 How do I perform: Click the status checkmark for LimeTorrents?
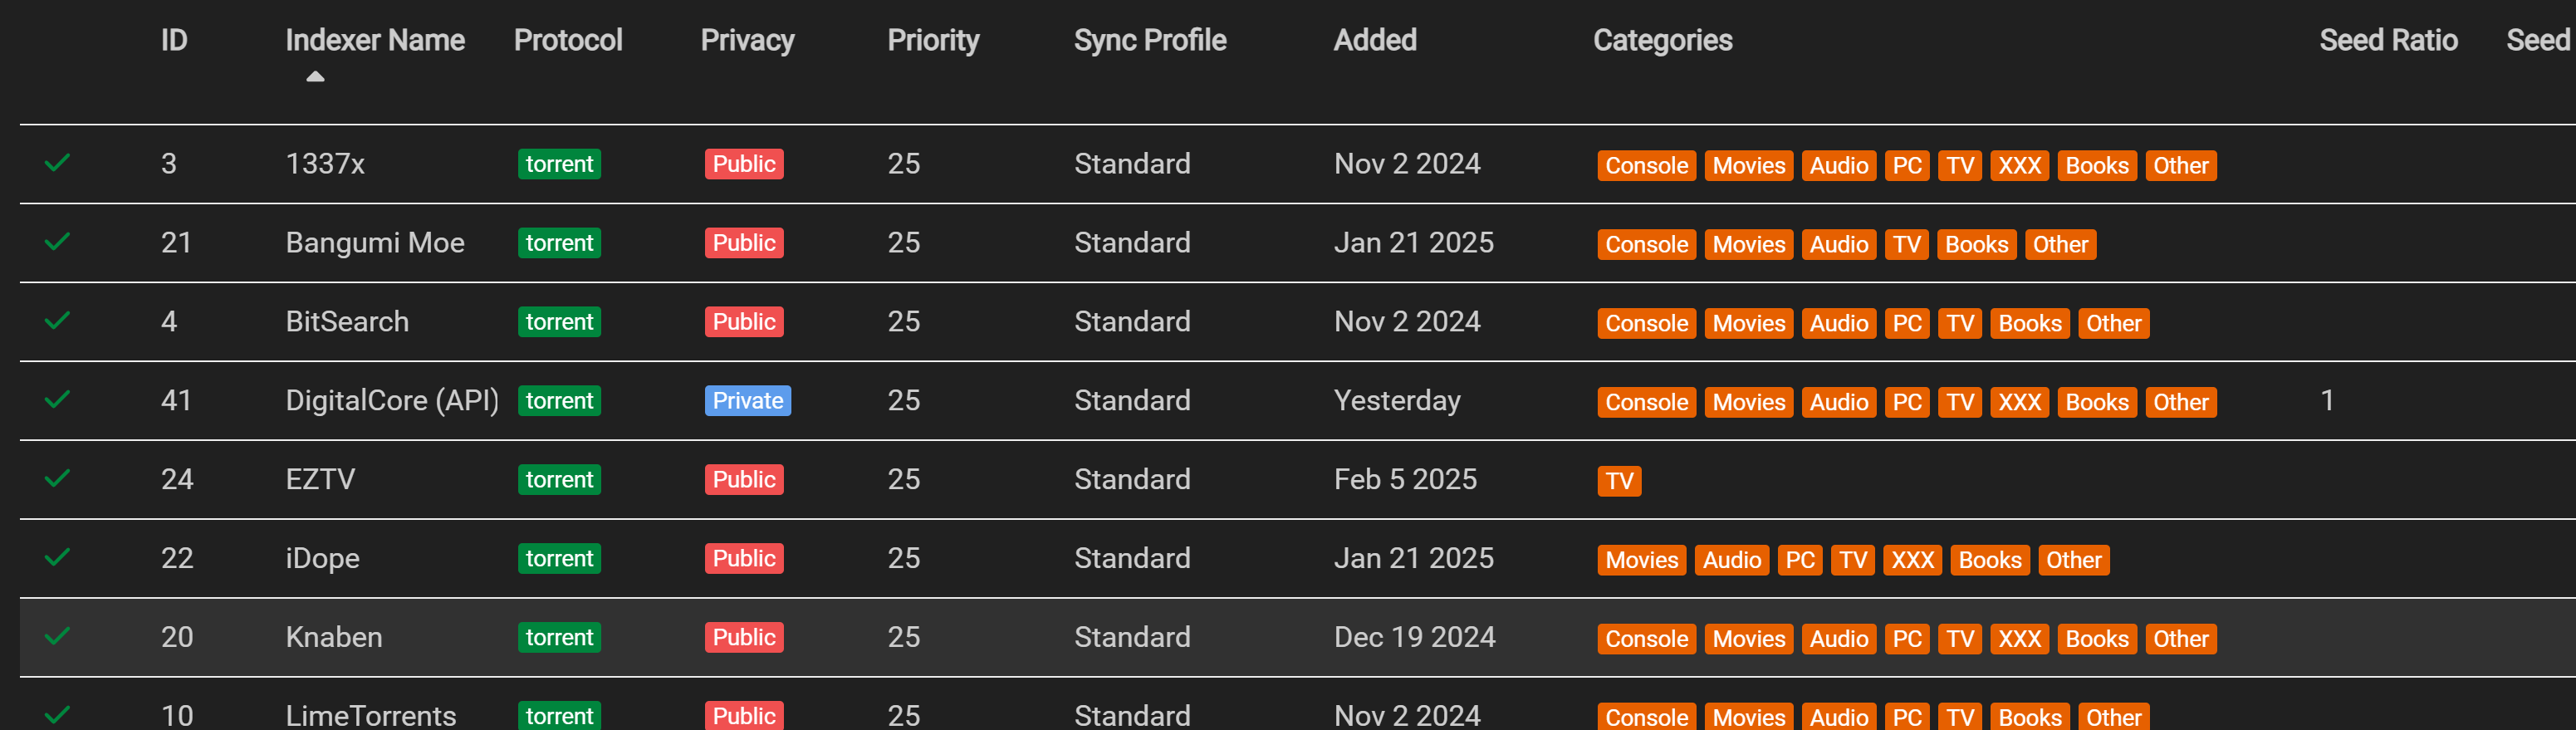[x=57, y=714]
